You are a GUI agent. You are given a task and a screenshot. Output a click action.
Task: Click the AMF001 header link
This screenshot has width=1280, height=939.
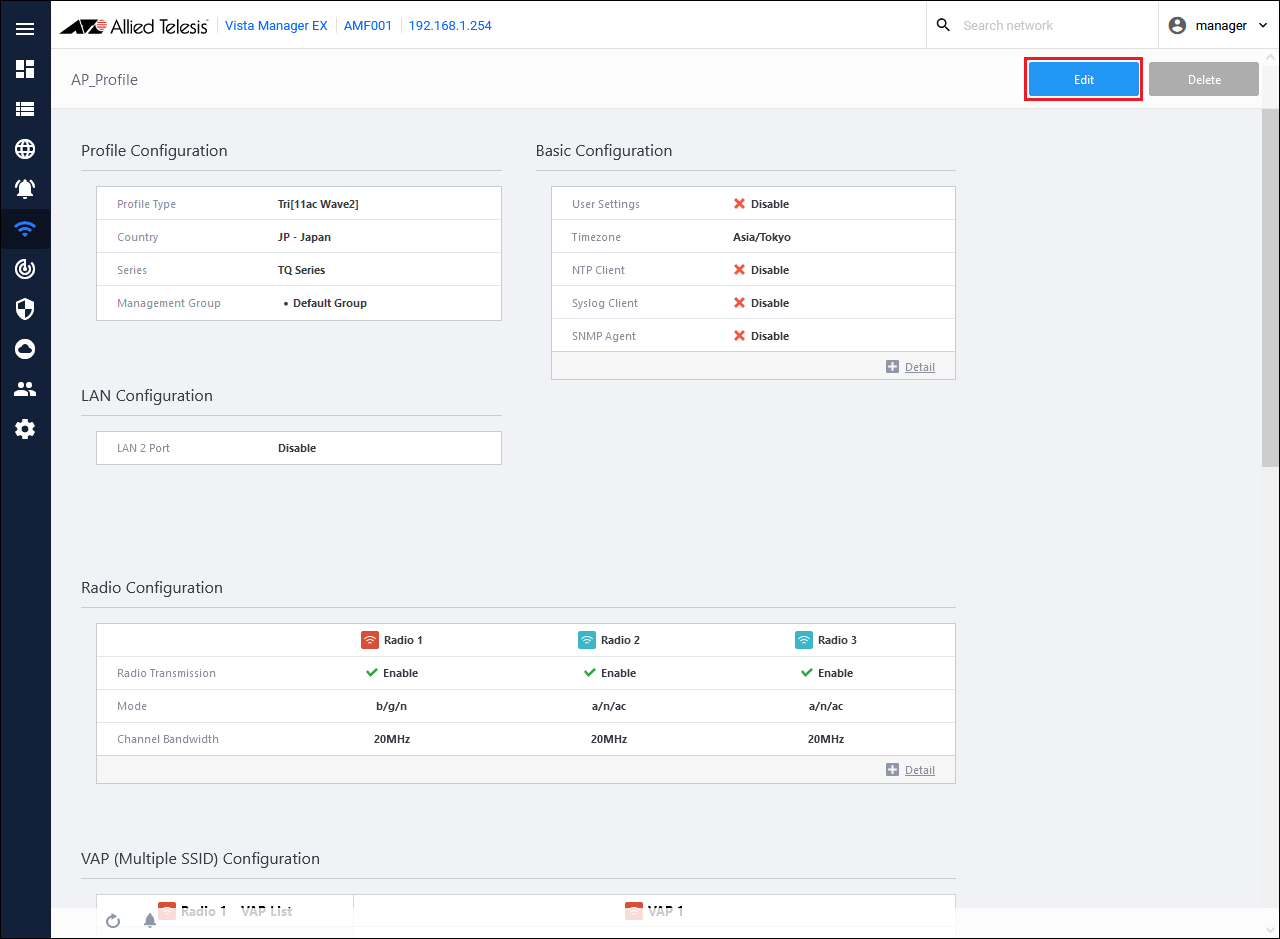click(x=368, y=26)
